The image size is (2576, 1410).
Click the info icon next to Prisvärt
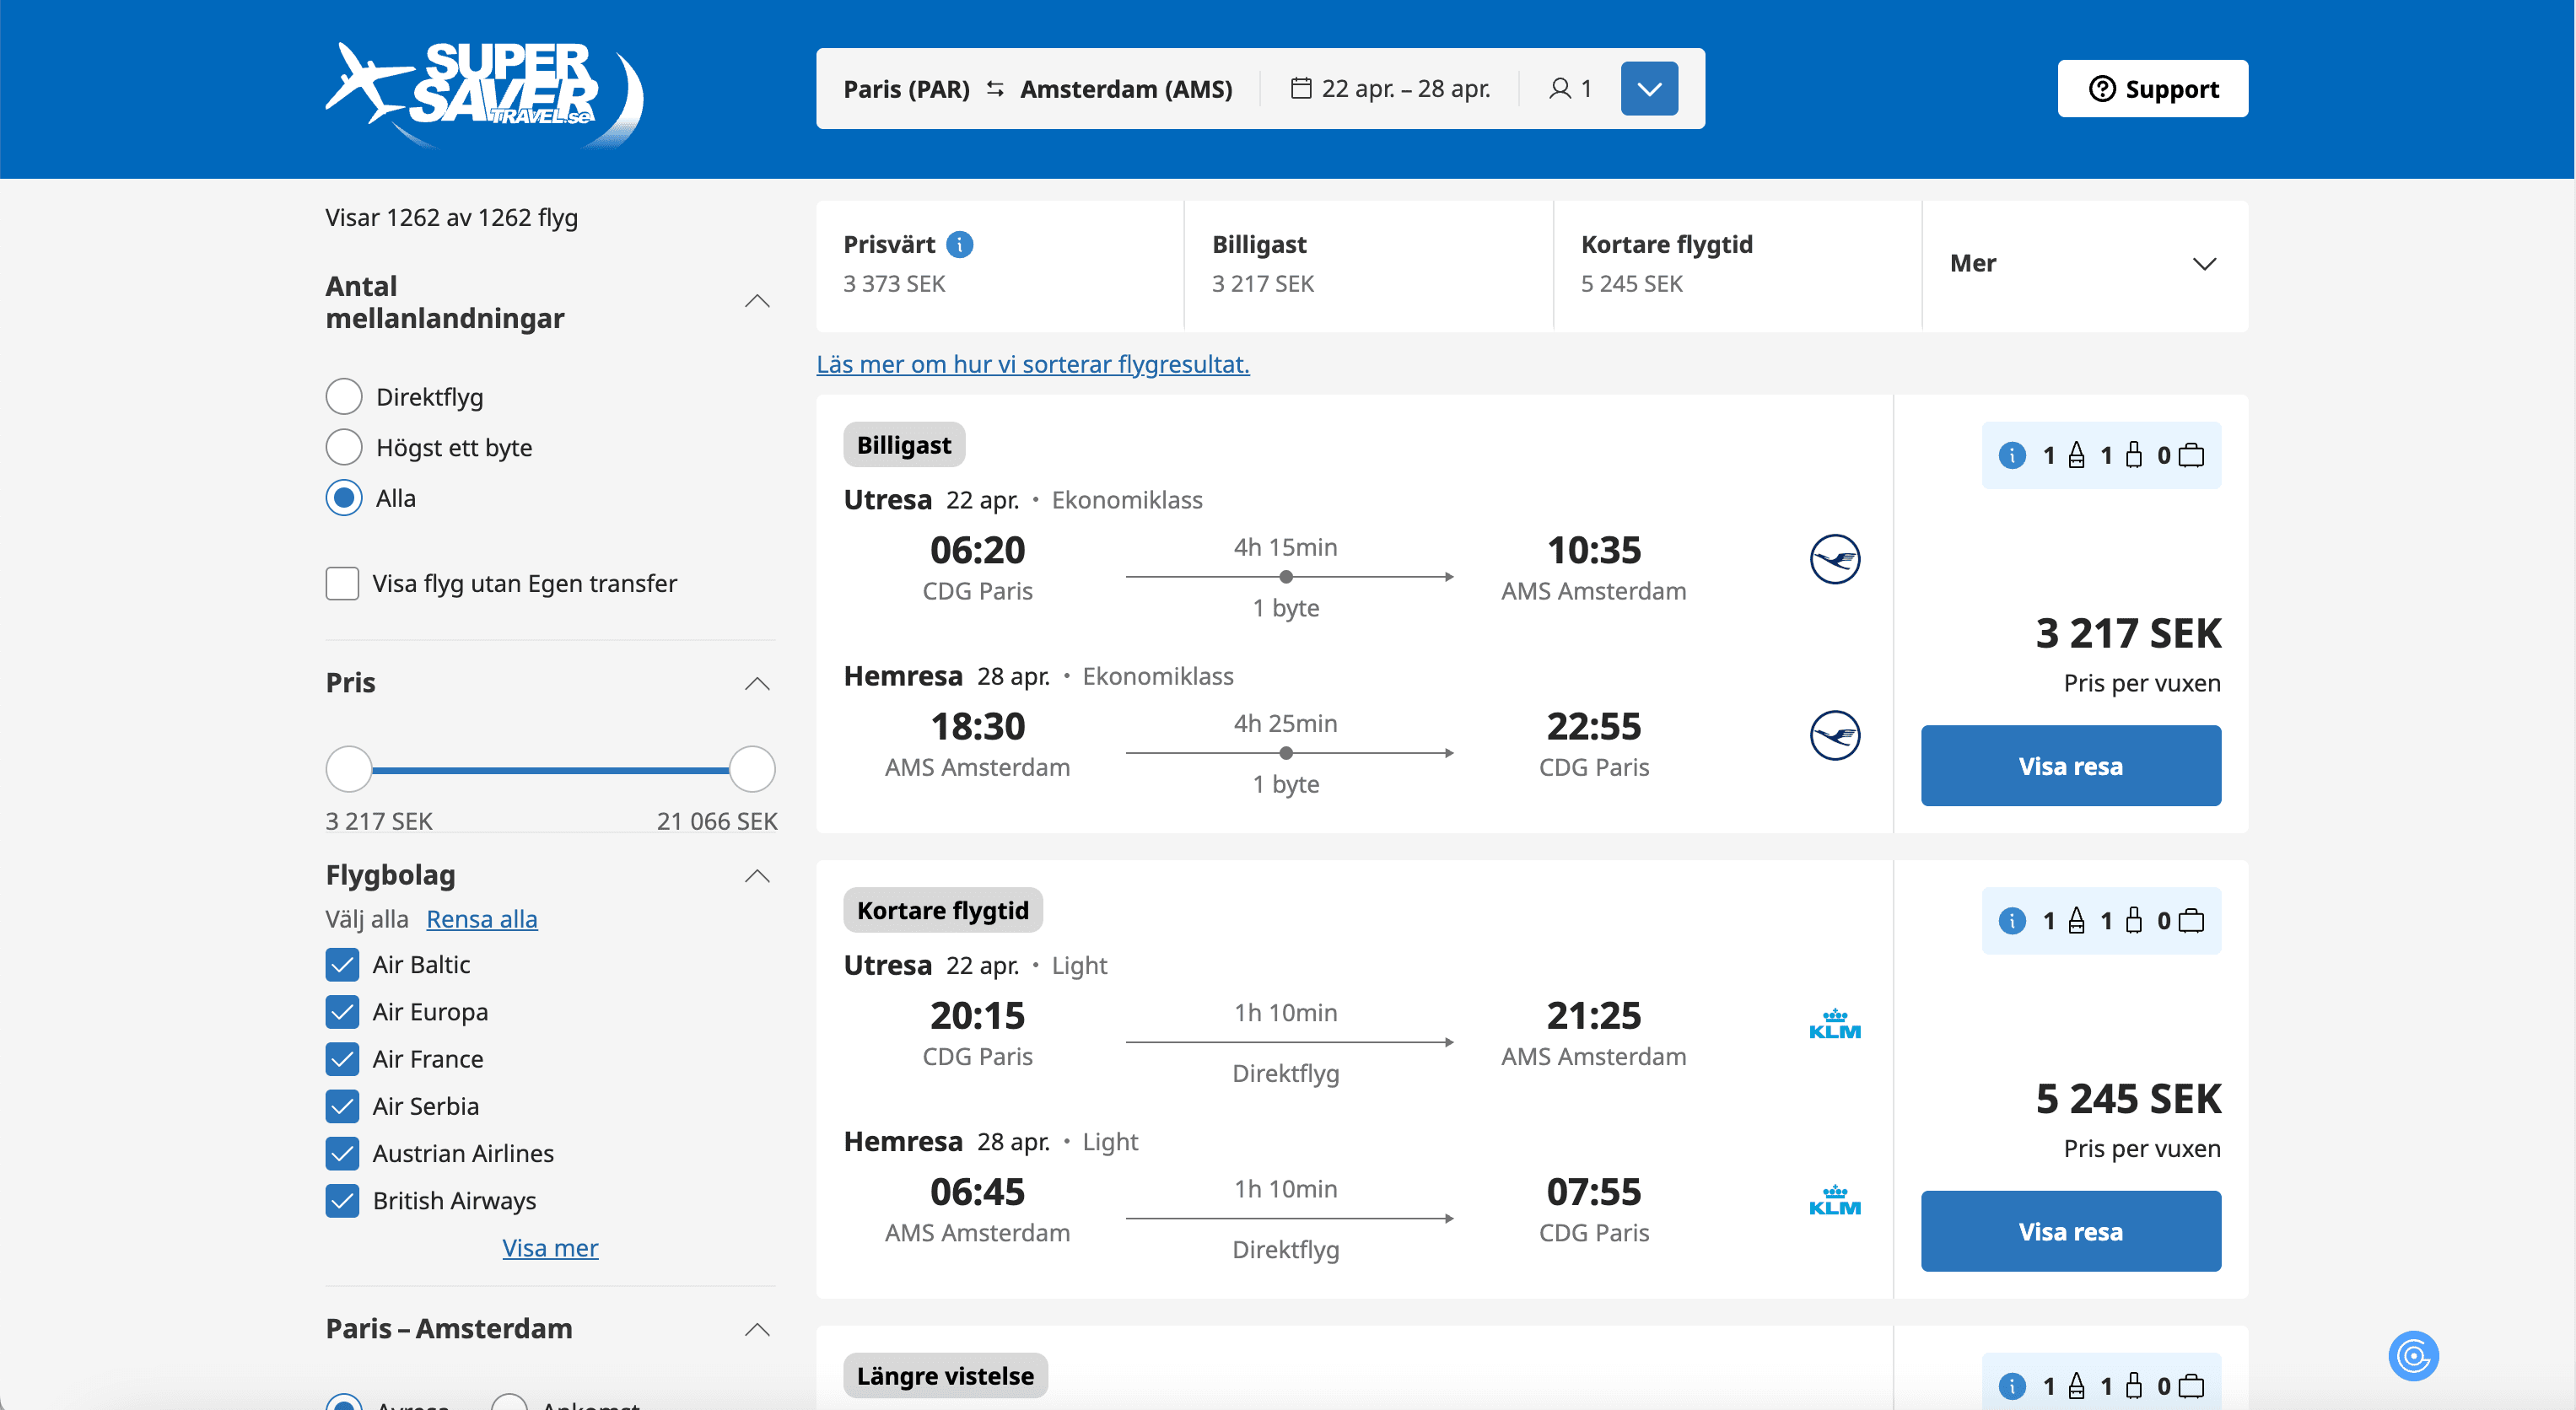(x=959, y=244)
